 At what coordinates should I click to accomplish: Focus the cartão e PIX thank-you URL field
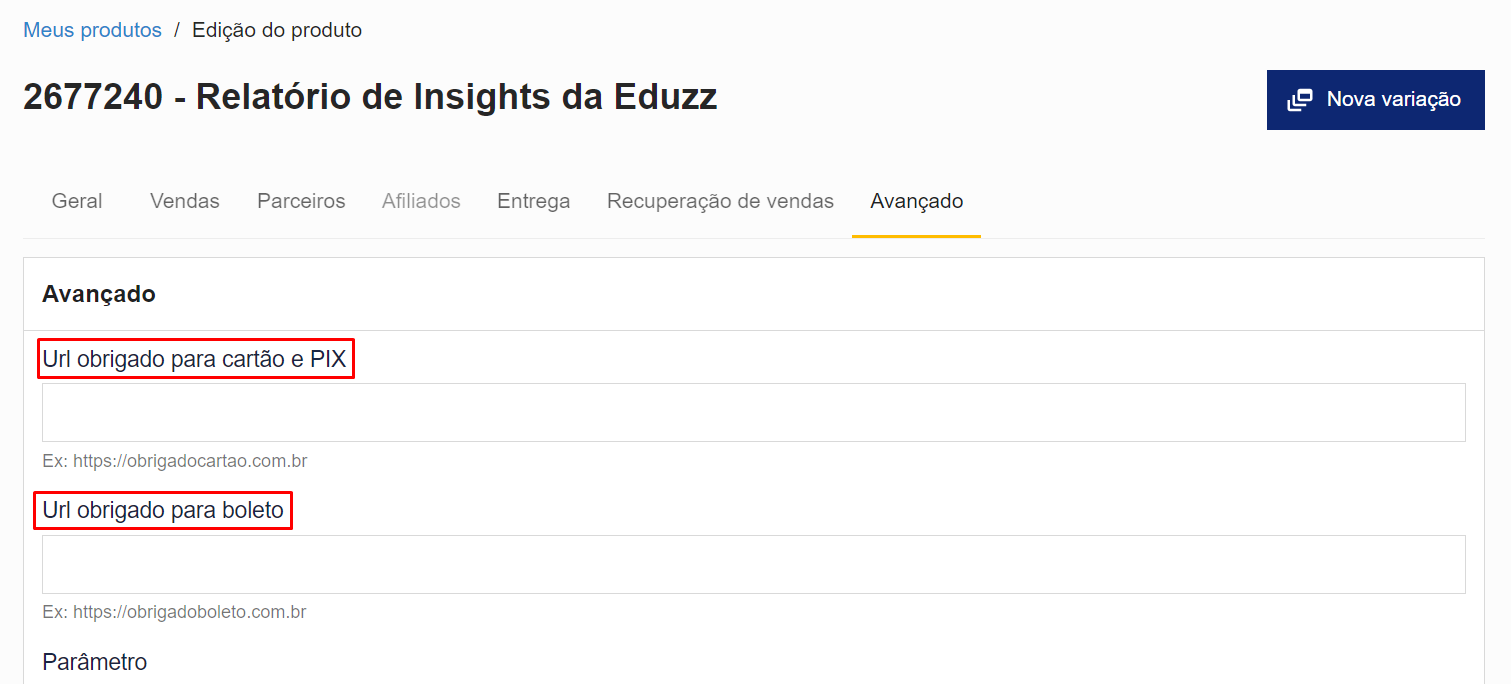tap(753, 412)
